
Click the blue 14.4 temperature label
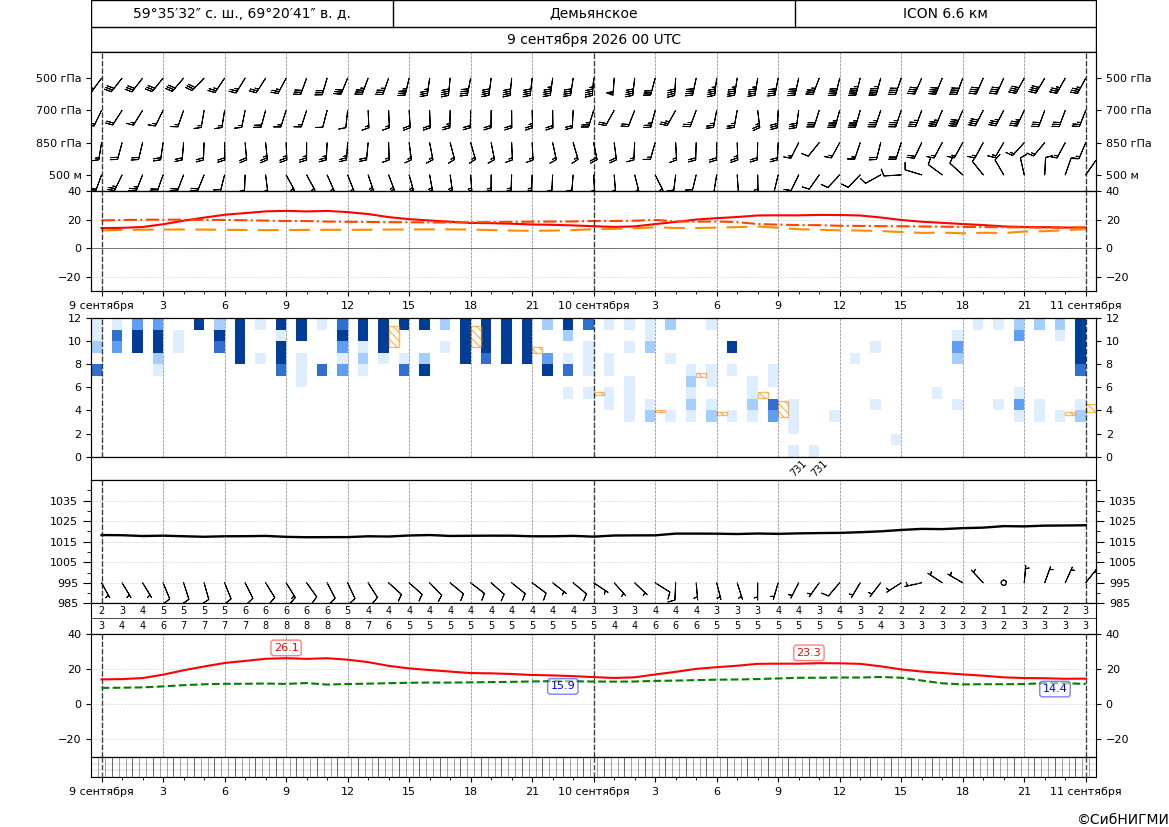[x=1054, y=688]
